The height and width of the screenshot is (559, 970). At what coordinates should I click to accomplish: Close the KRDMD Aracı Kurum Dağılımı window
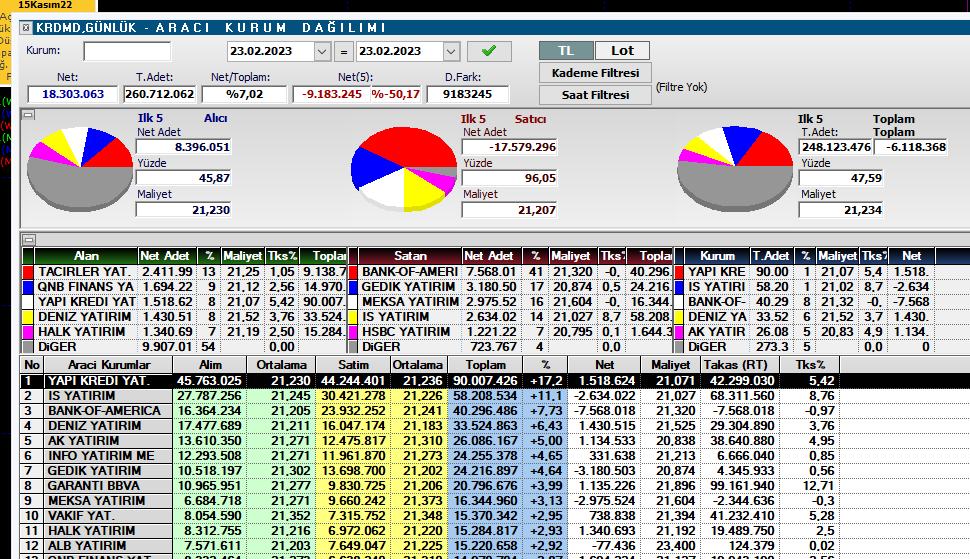click(x=25, y=27)
